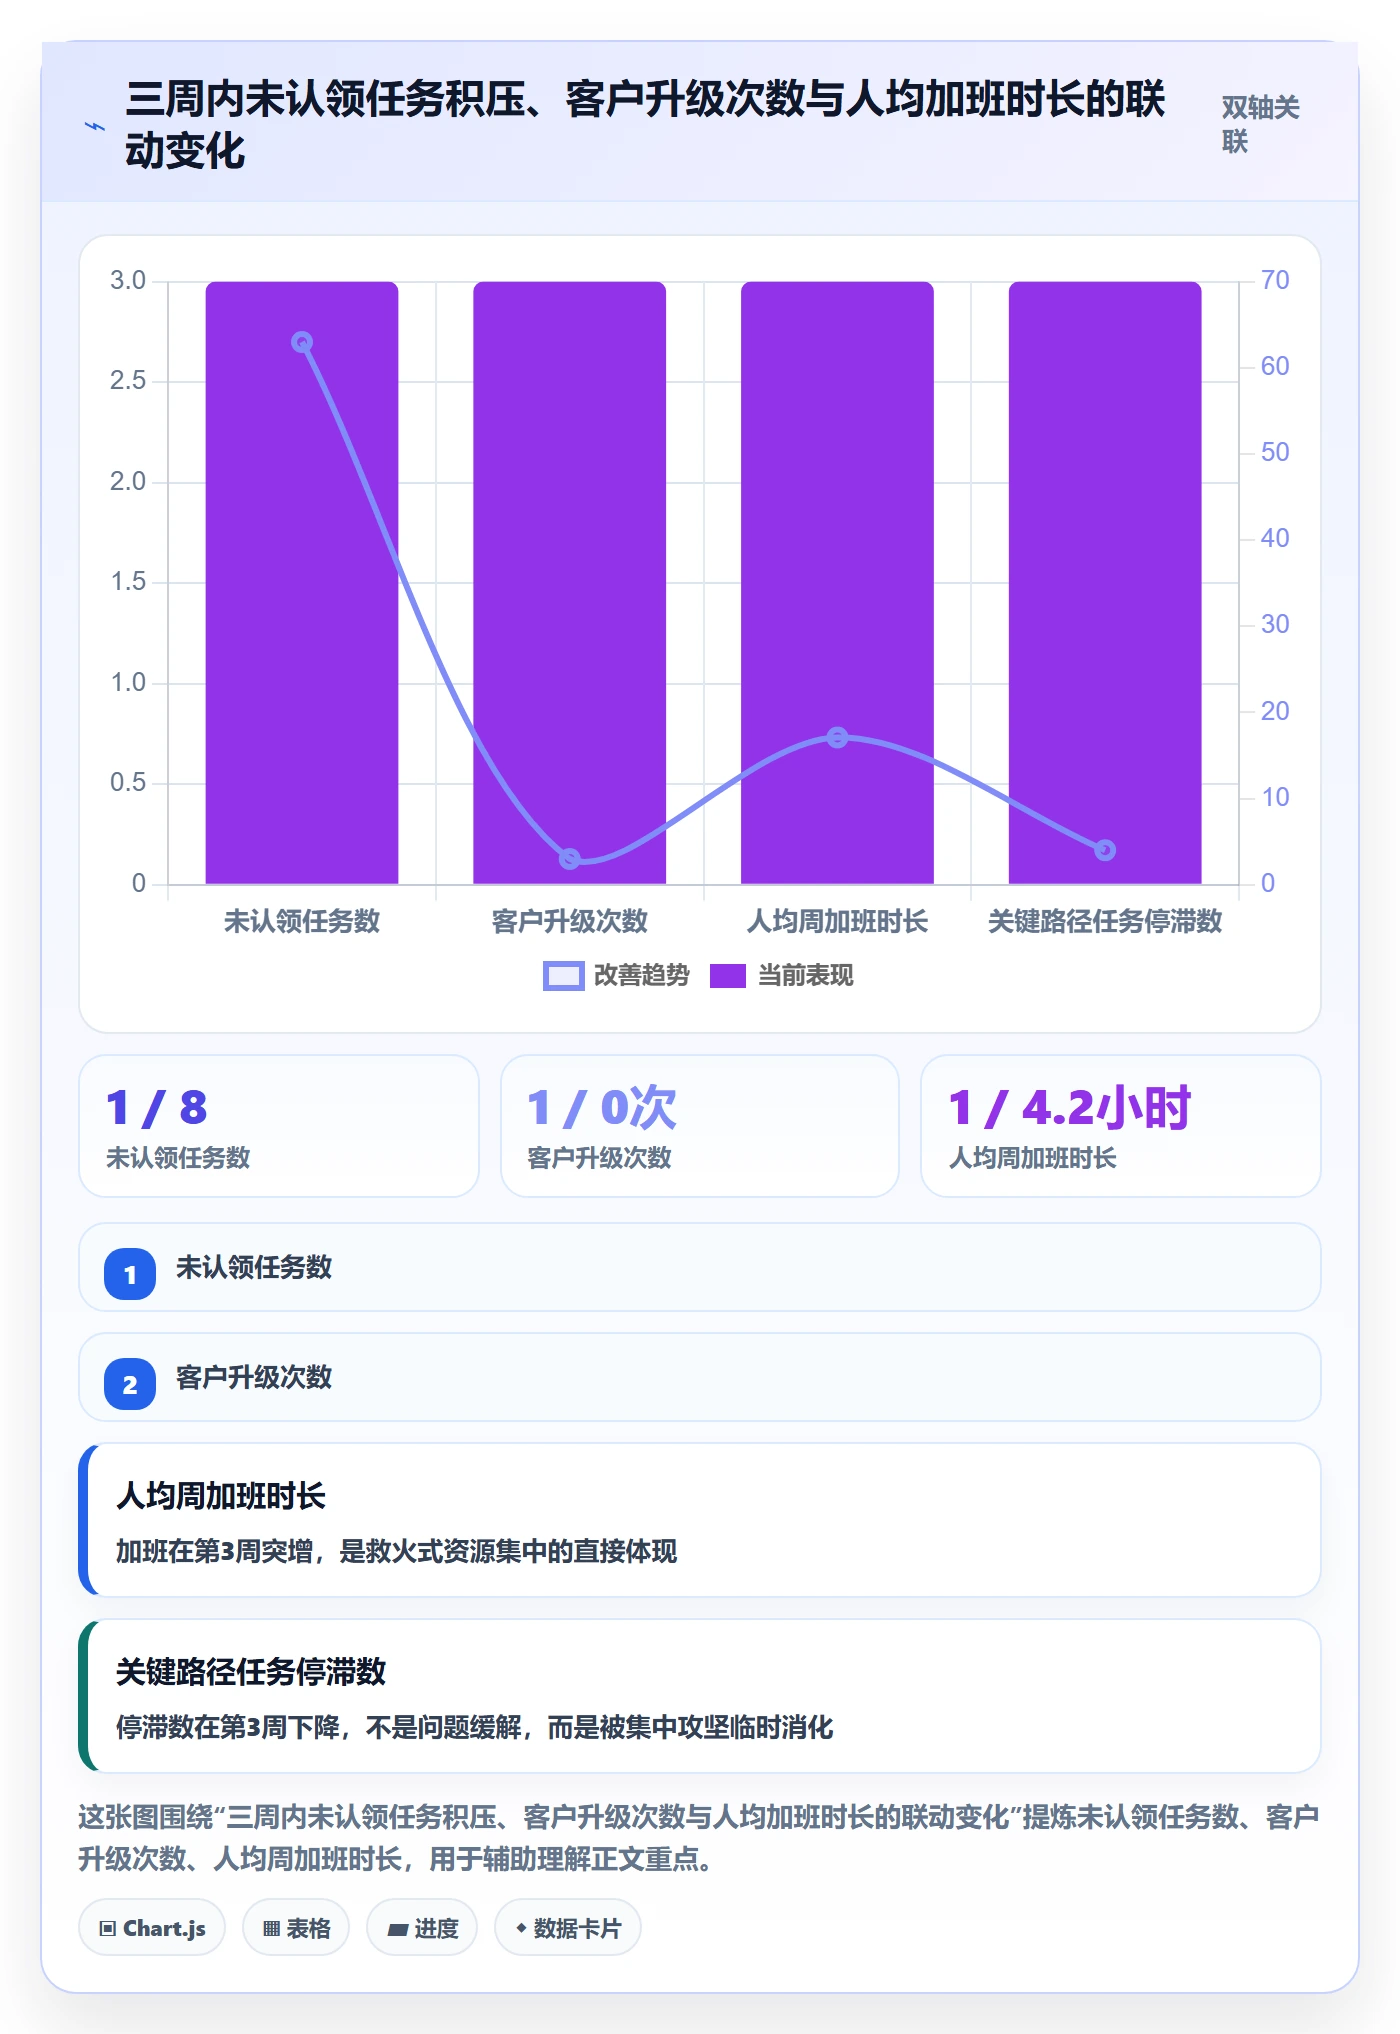Click text 停滞数在第3周下降 description
Screen dimensions: 1400x2034
coord(475,1727)
